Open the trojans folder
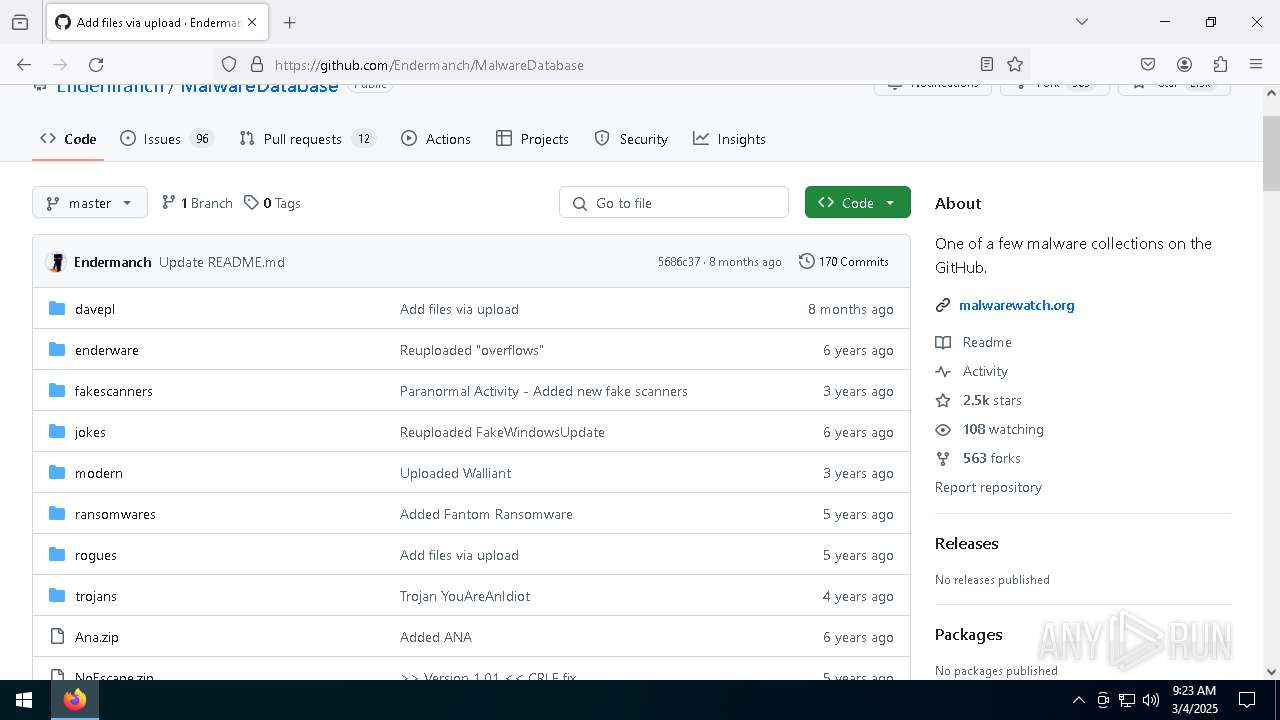Viewport: 1280px width, 720px height. (96, 596)
